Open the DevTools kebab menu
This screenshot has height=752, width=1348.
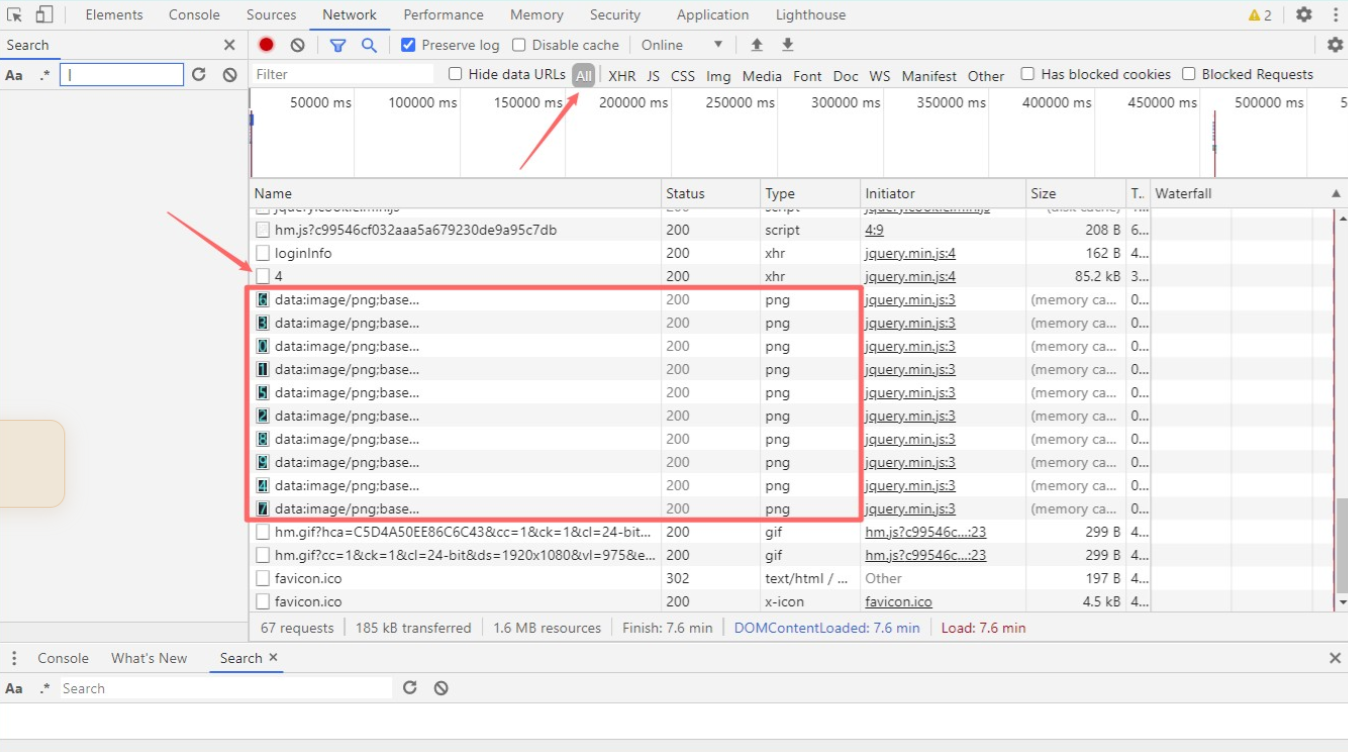pyautogui.click(x=1335, y=15)
